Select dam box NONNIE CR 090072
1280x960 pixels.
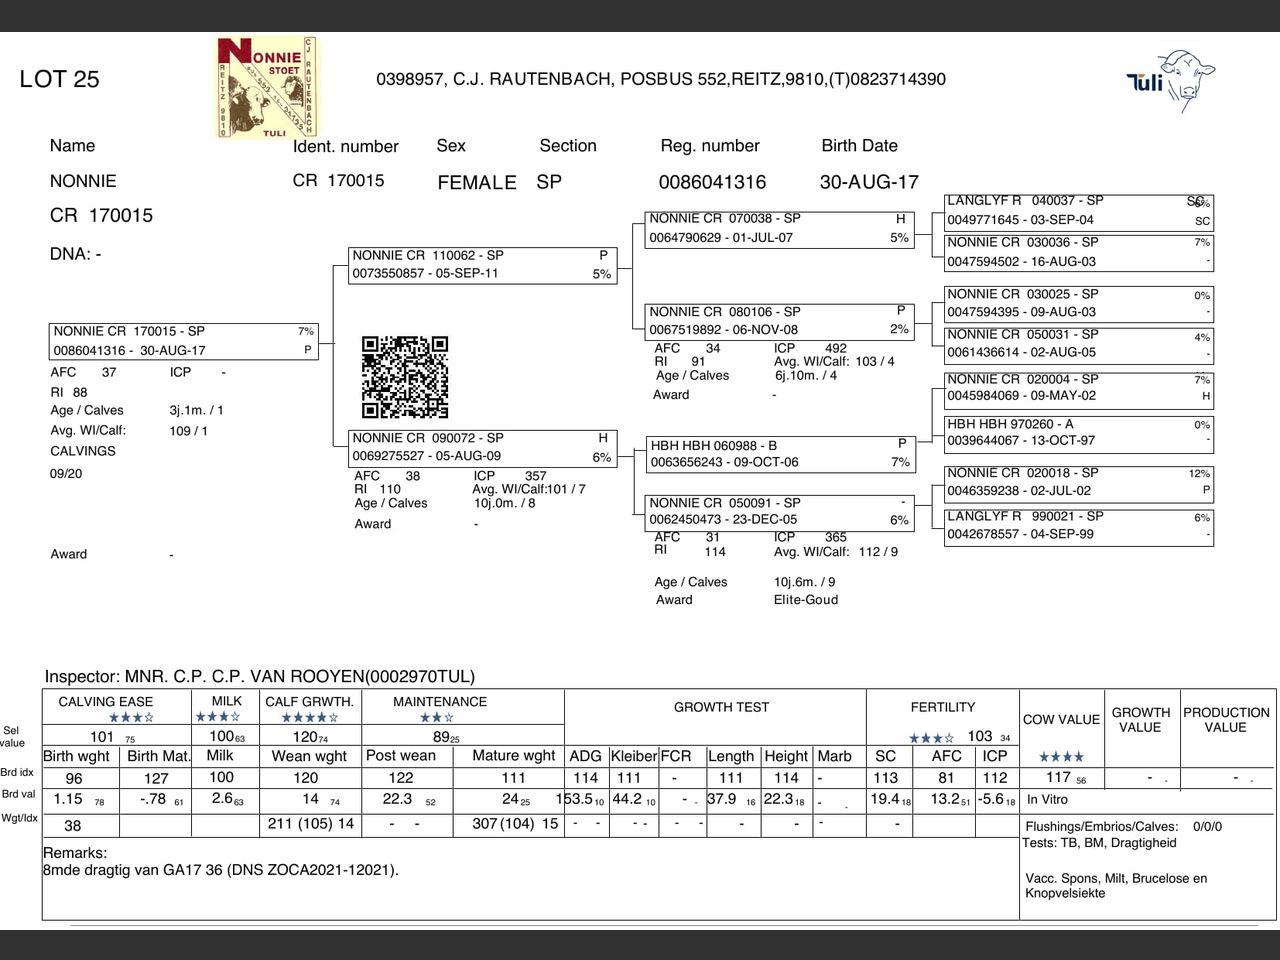pos(483,447)
